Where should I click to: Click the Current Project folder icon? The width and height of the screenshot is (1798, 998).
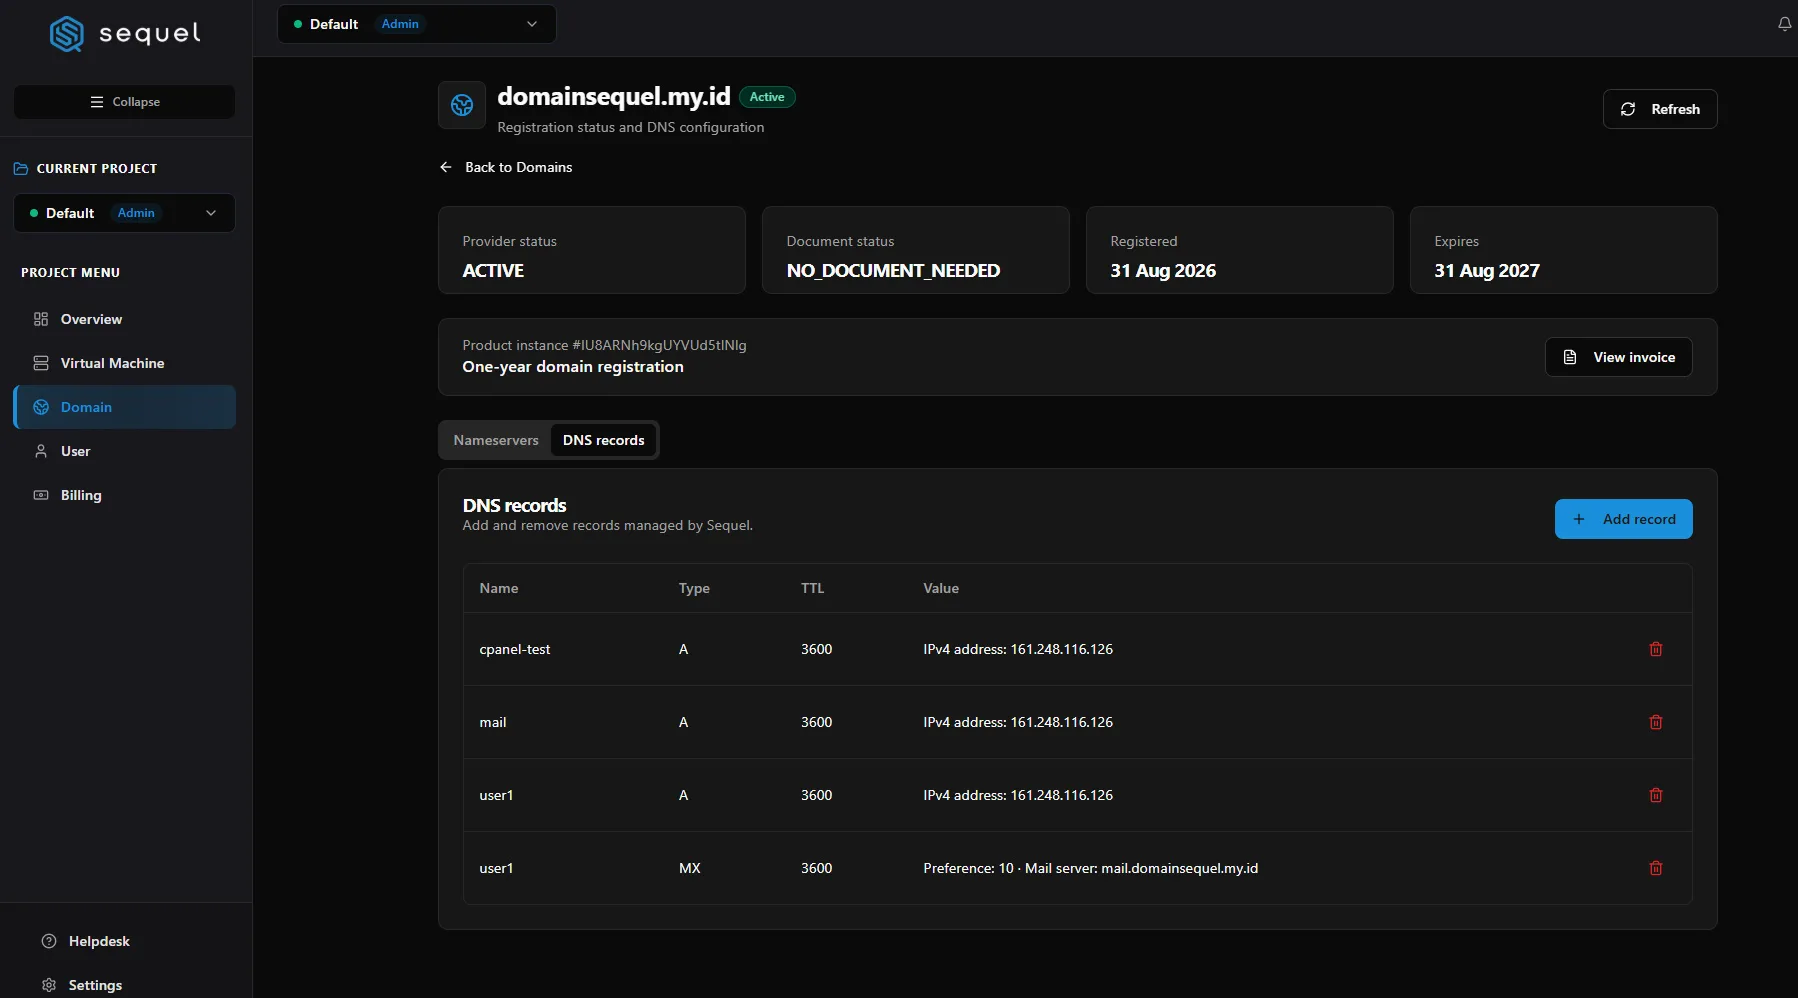[x=21, y=169]
